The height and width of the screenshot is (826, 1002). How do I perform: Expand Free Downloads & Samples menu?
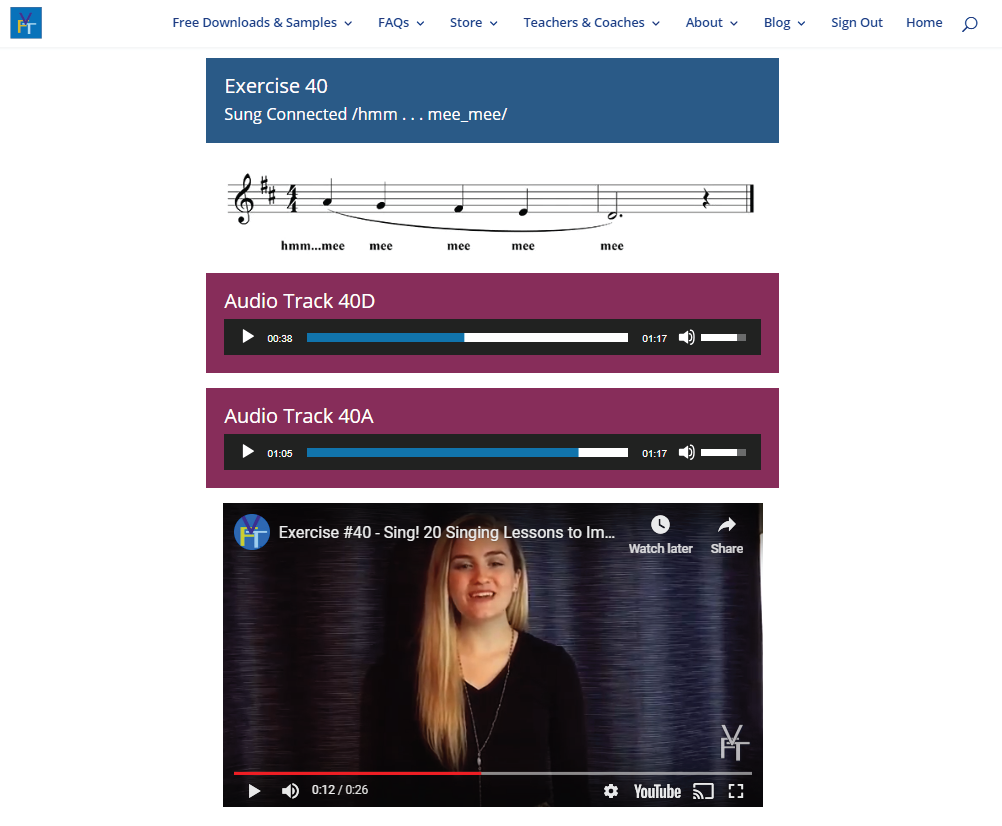(262, 23)
